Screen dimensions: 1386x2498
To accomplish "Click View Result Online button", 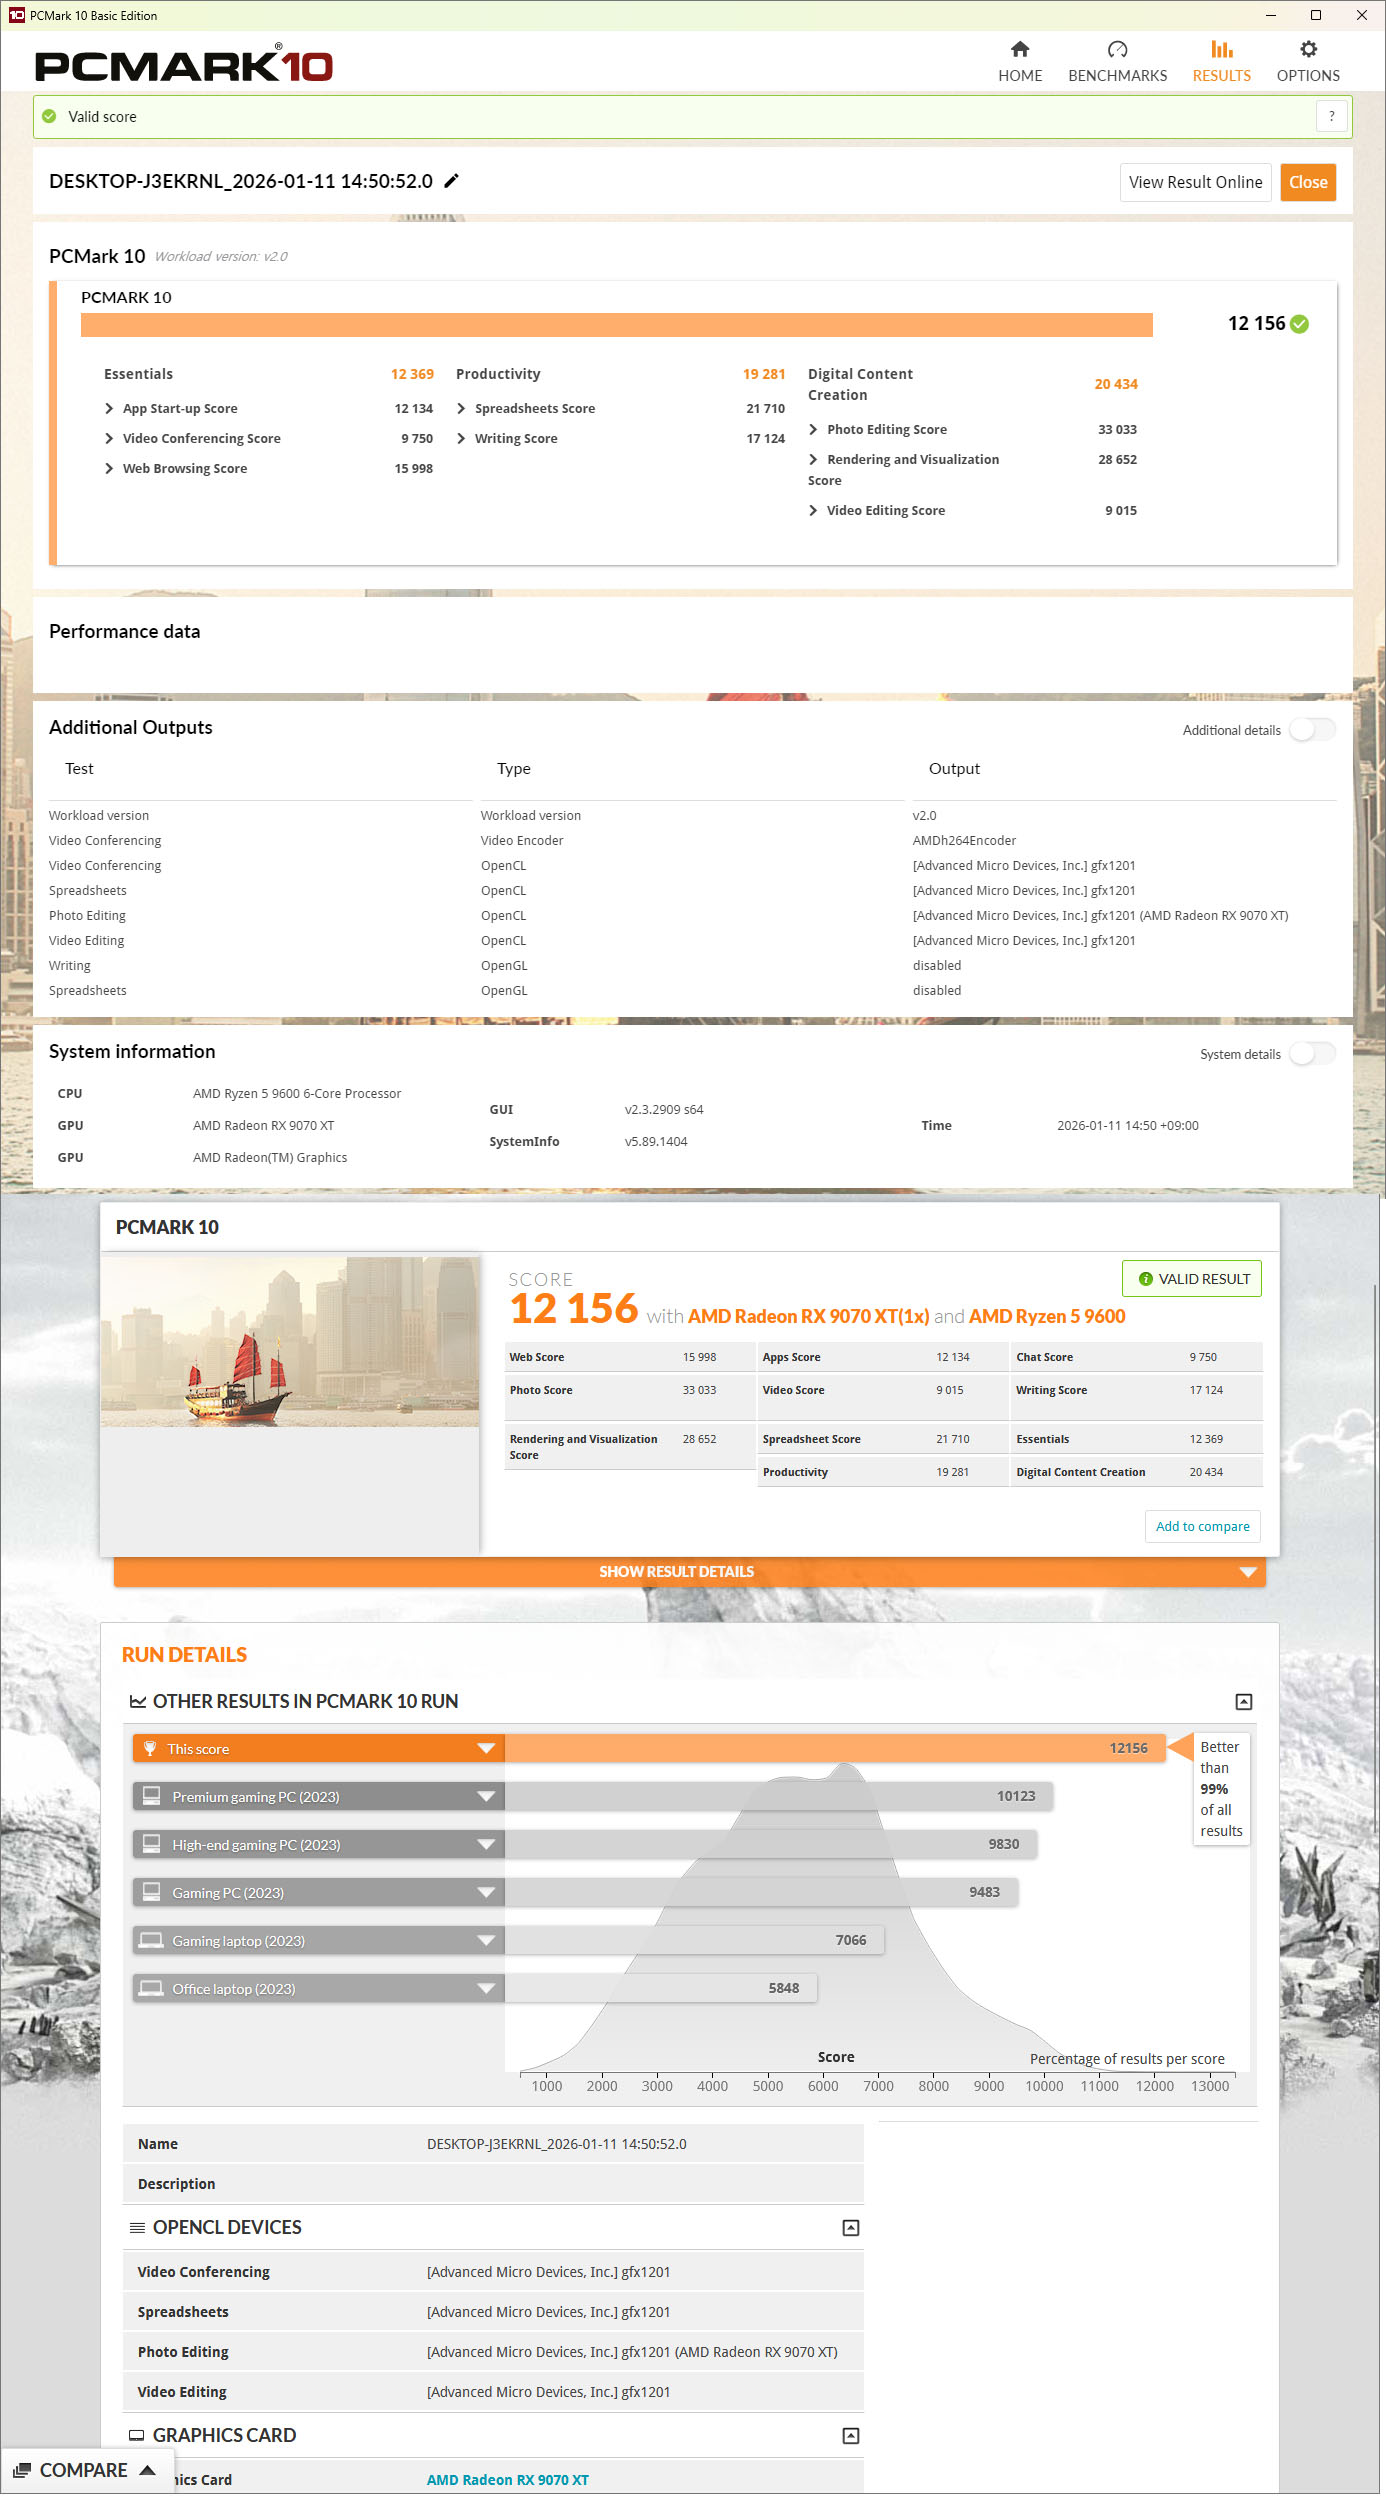I will click(x=1195, y=183).
